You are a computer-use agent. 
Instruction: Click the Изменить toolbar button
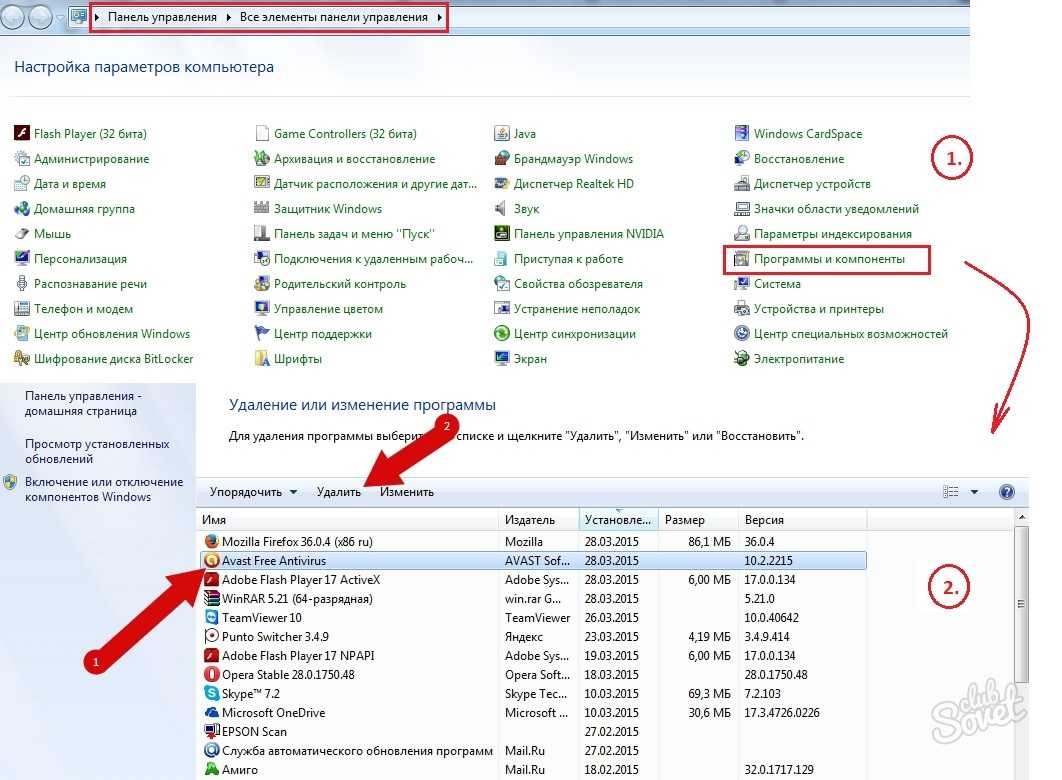pyautogui.click(x=407, y=492)
